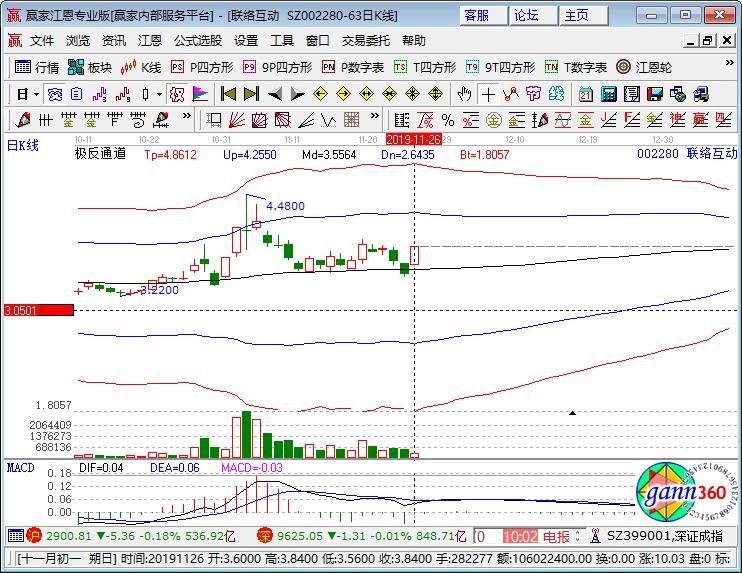Image resolution: width=742 pixels, height=573 pixels.
Task: Jump to first bar icon
Action: pyautogui.click(x=228, y=94)
